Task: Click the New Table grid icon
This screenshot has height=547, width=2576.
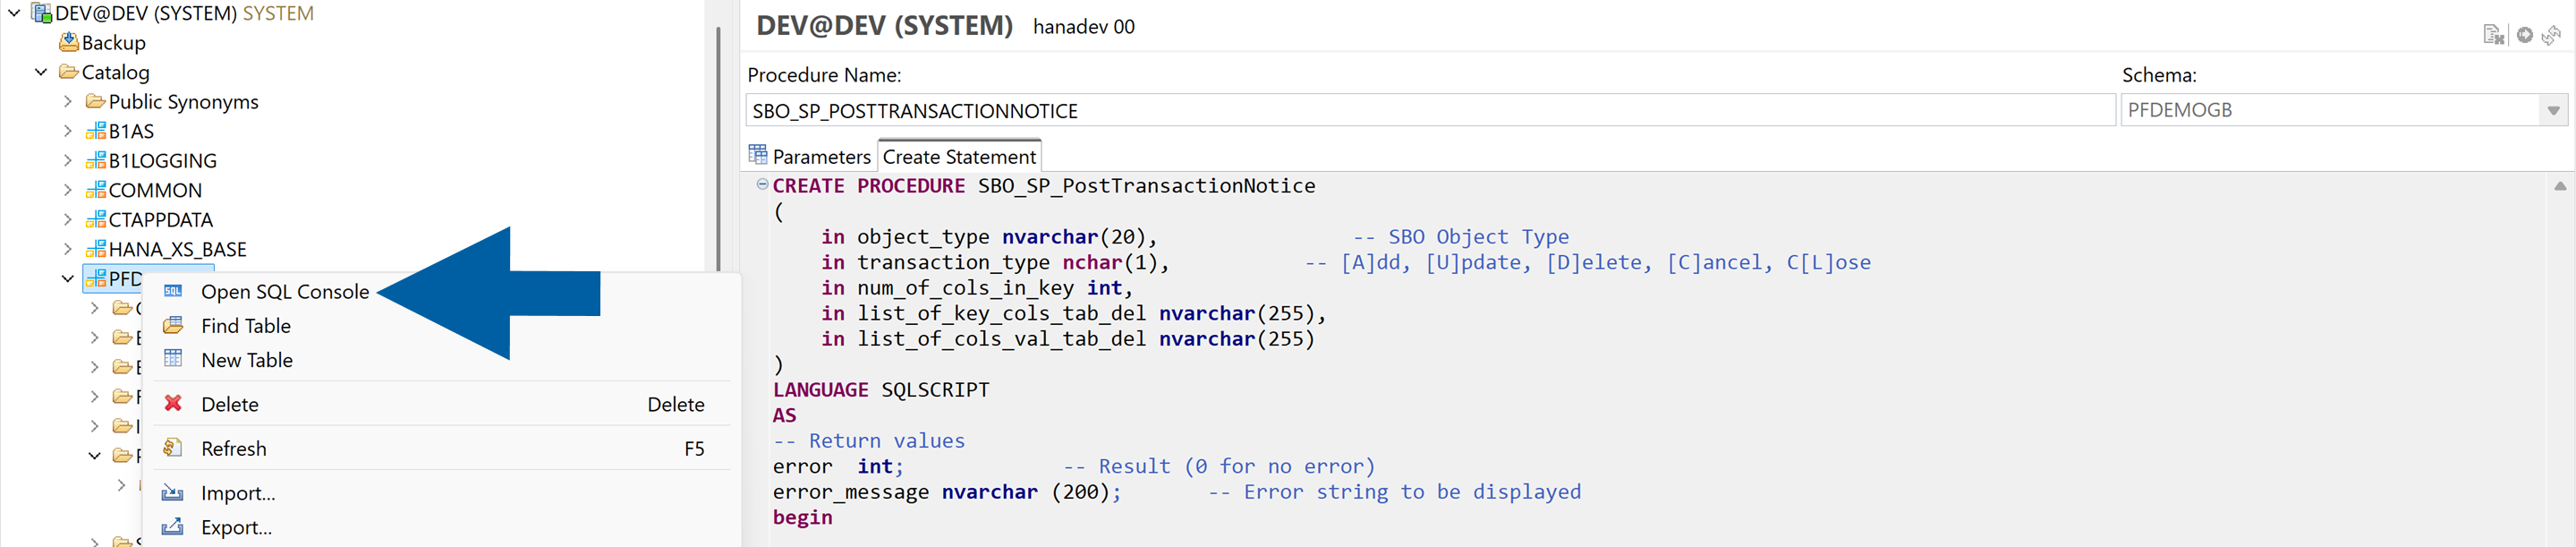Action: [x=174, y=359]
